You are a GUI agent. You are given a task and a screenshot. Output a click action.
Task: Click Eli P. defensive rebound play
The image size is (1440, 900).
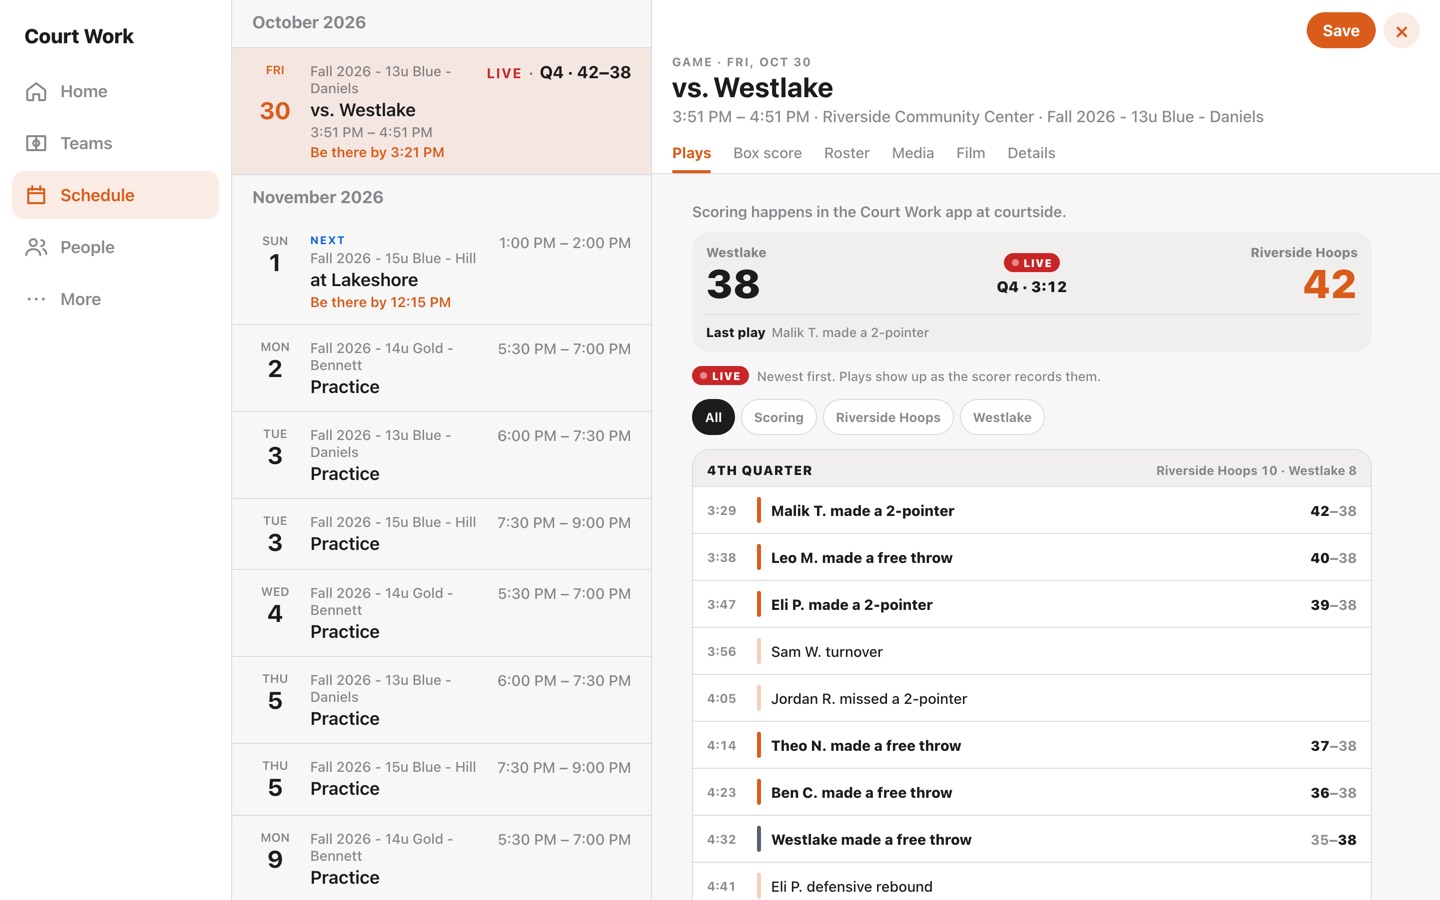pos(1031,882)
